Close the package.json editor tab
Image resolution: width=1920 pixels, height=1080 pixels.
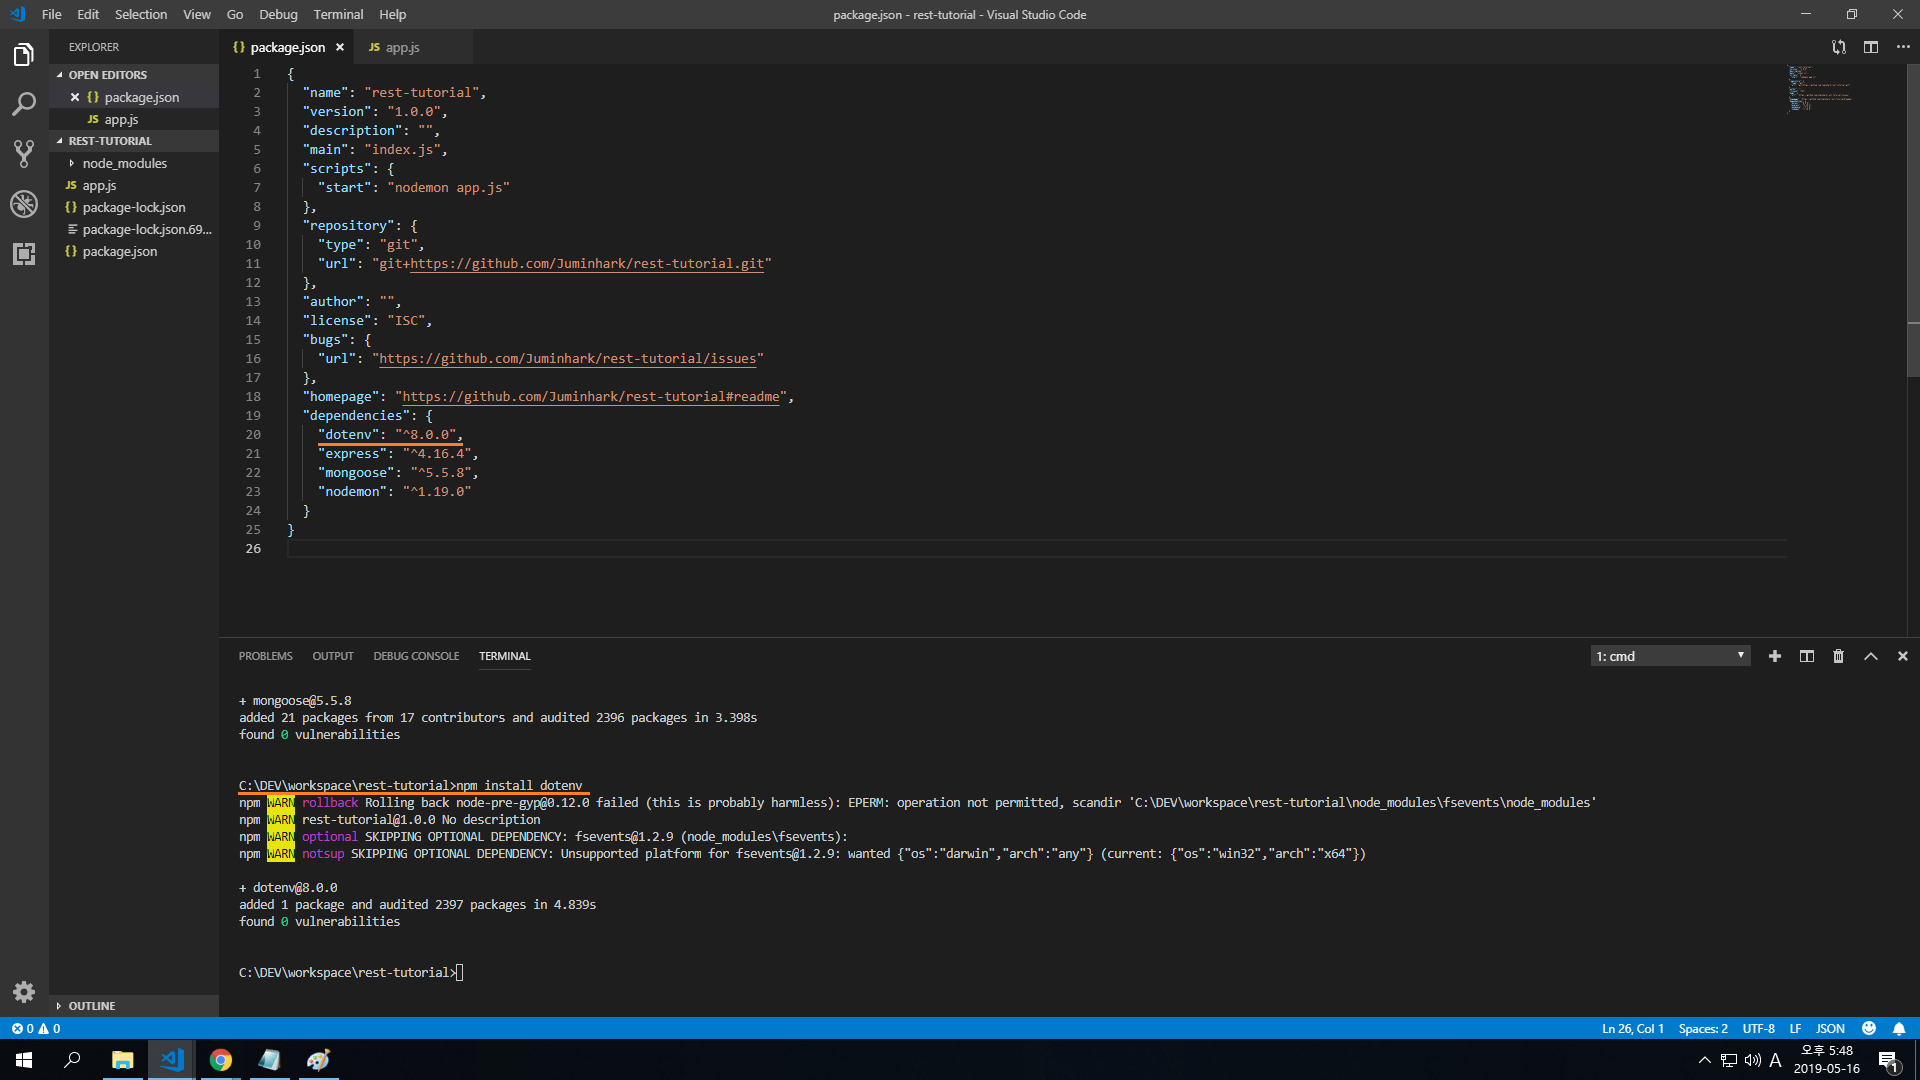(x=340, y=47)
